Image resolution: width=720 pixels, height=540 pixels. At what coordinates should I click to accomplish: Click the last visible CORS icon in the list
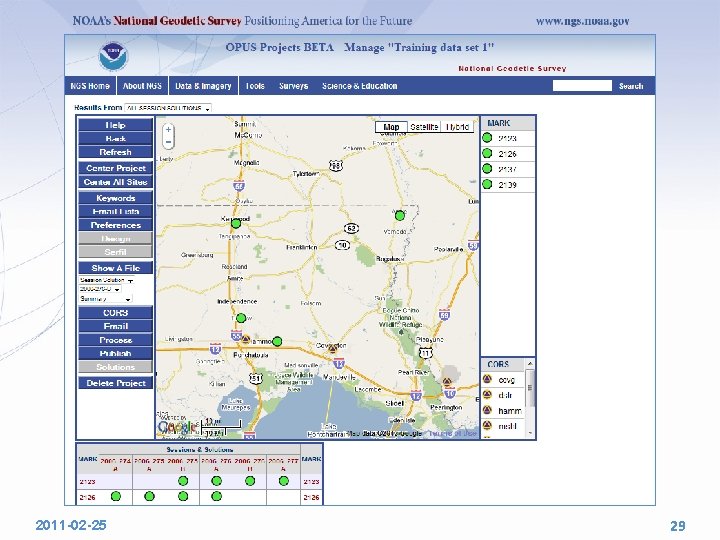click(488, 425)
